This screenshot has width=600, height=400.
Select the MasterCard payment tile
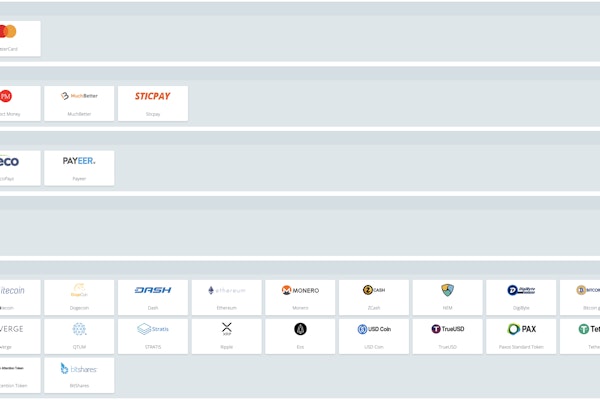point(18,38)
